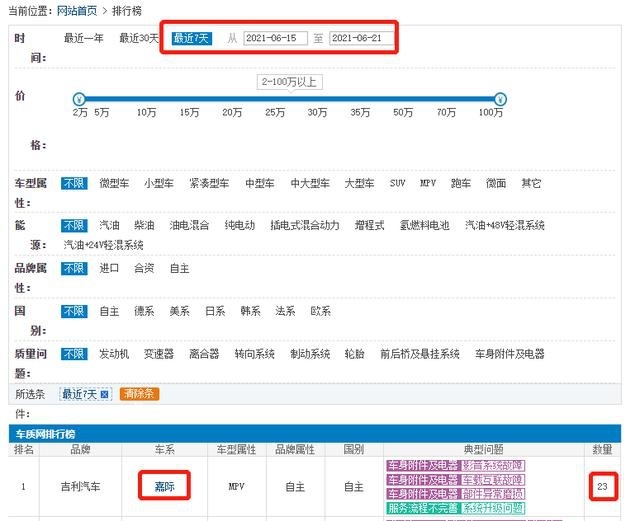Screen dimensions: 640x521
Task: Filter country by 韩系
Action: [250, 312]
